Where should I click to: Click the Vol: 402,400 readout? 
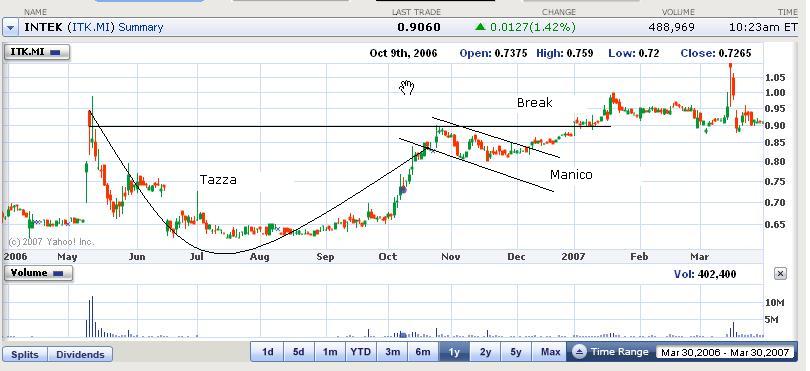[x=705, y=274]
